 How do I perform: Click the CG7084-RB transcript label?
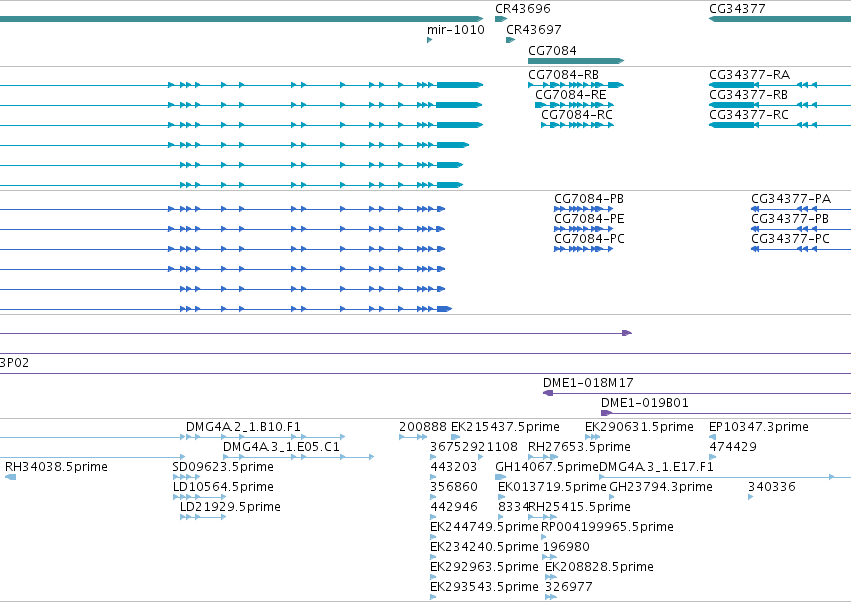[563, 74]
